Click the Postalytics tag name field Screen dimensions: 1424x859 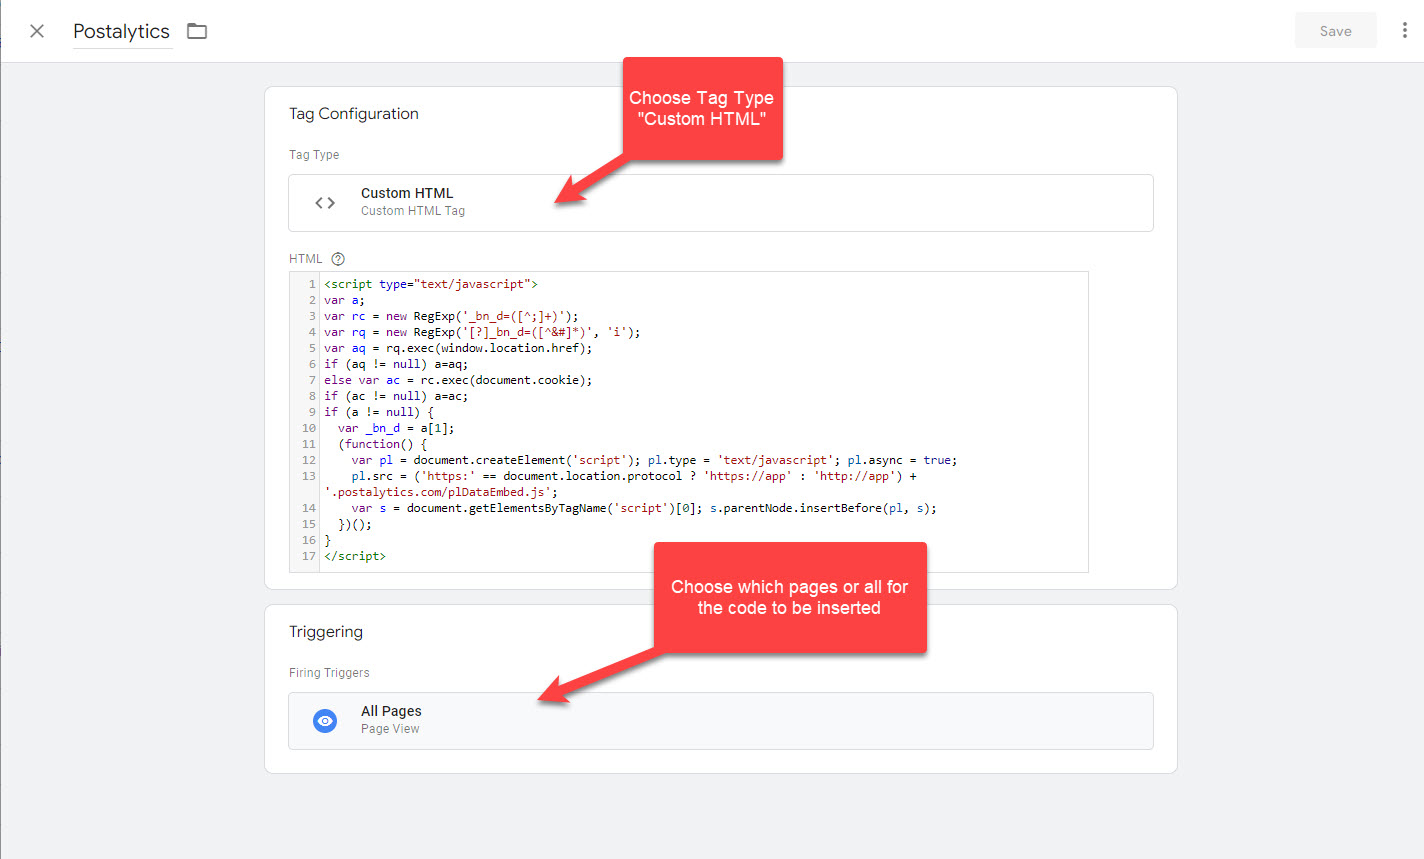point(122,32)
